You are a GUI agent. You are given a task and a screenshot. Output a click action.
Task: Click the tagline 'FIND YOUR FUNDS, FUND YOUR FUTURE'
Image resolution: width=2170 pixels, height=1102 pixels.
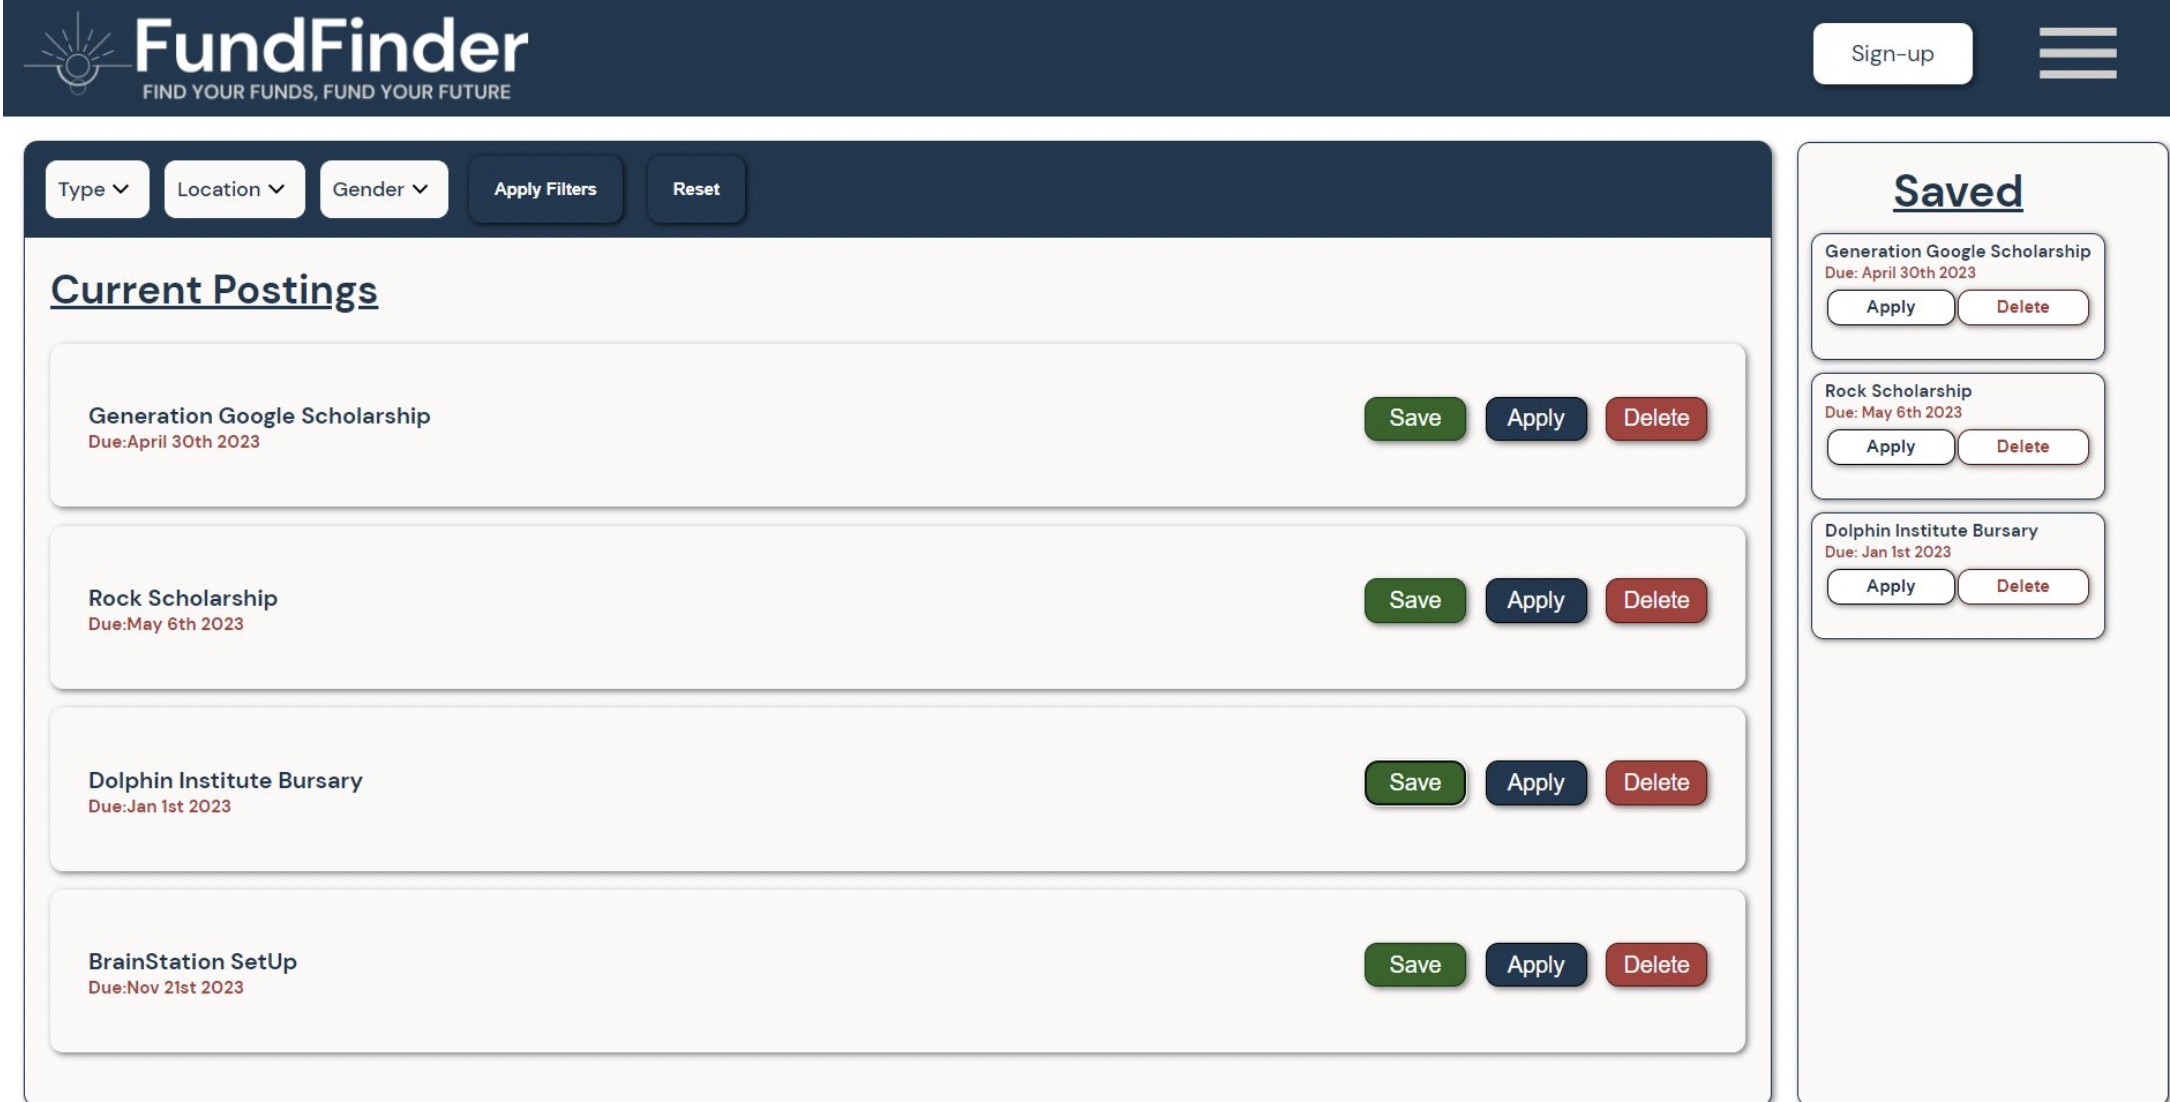coord(326,92)
